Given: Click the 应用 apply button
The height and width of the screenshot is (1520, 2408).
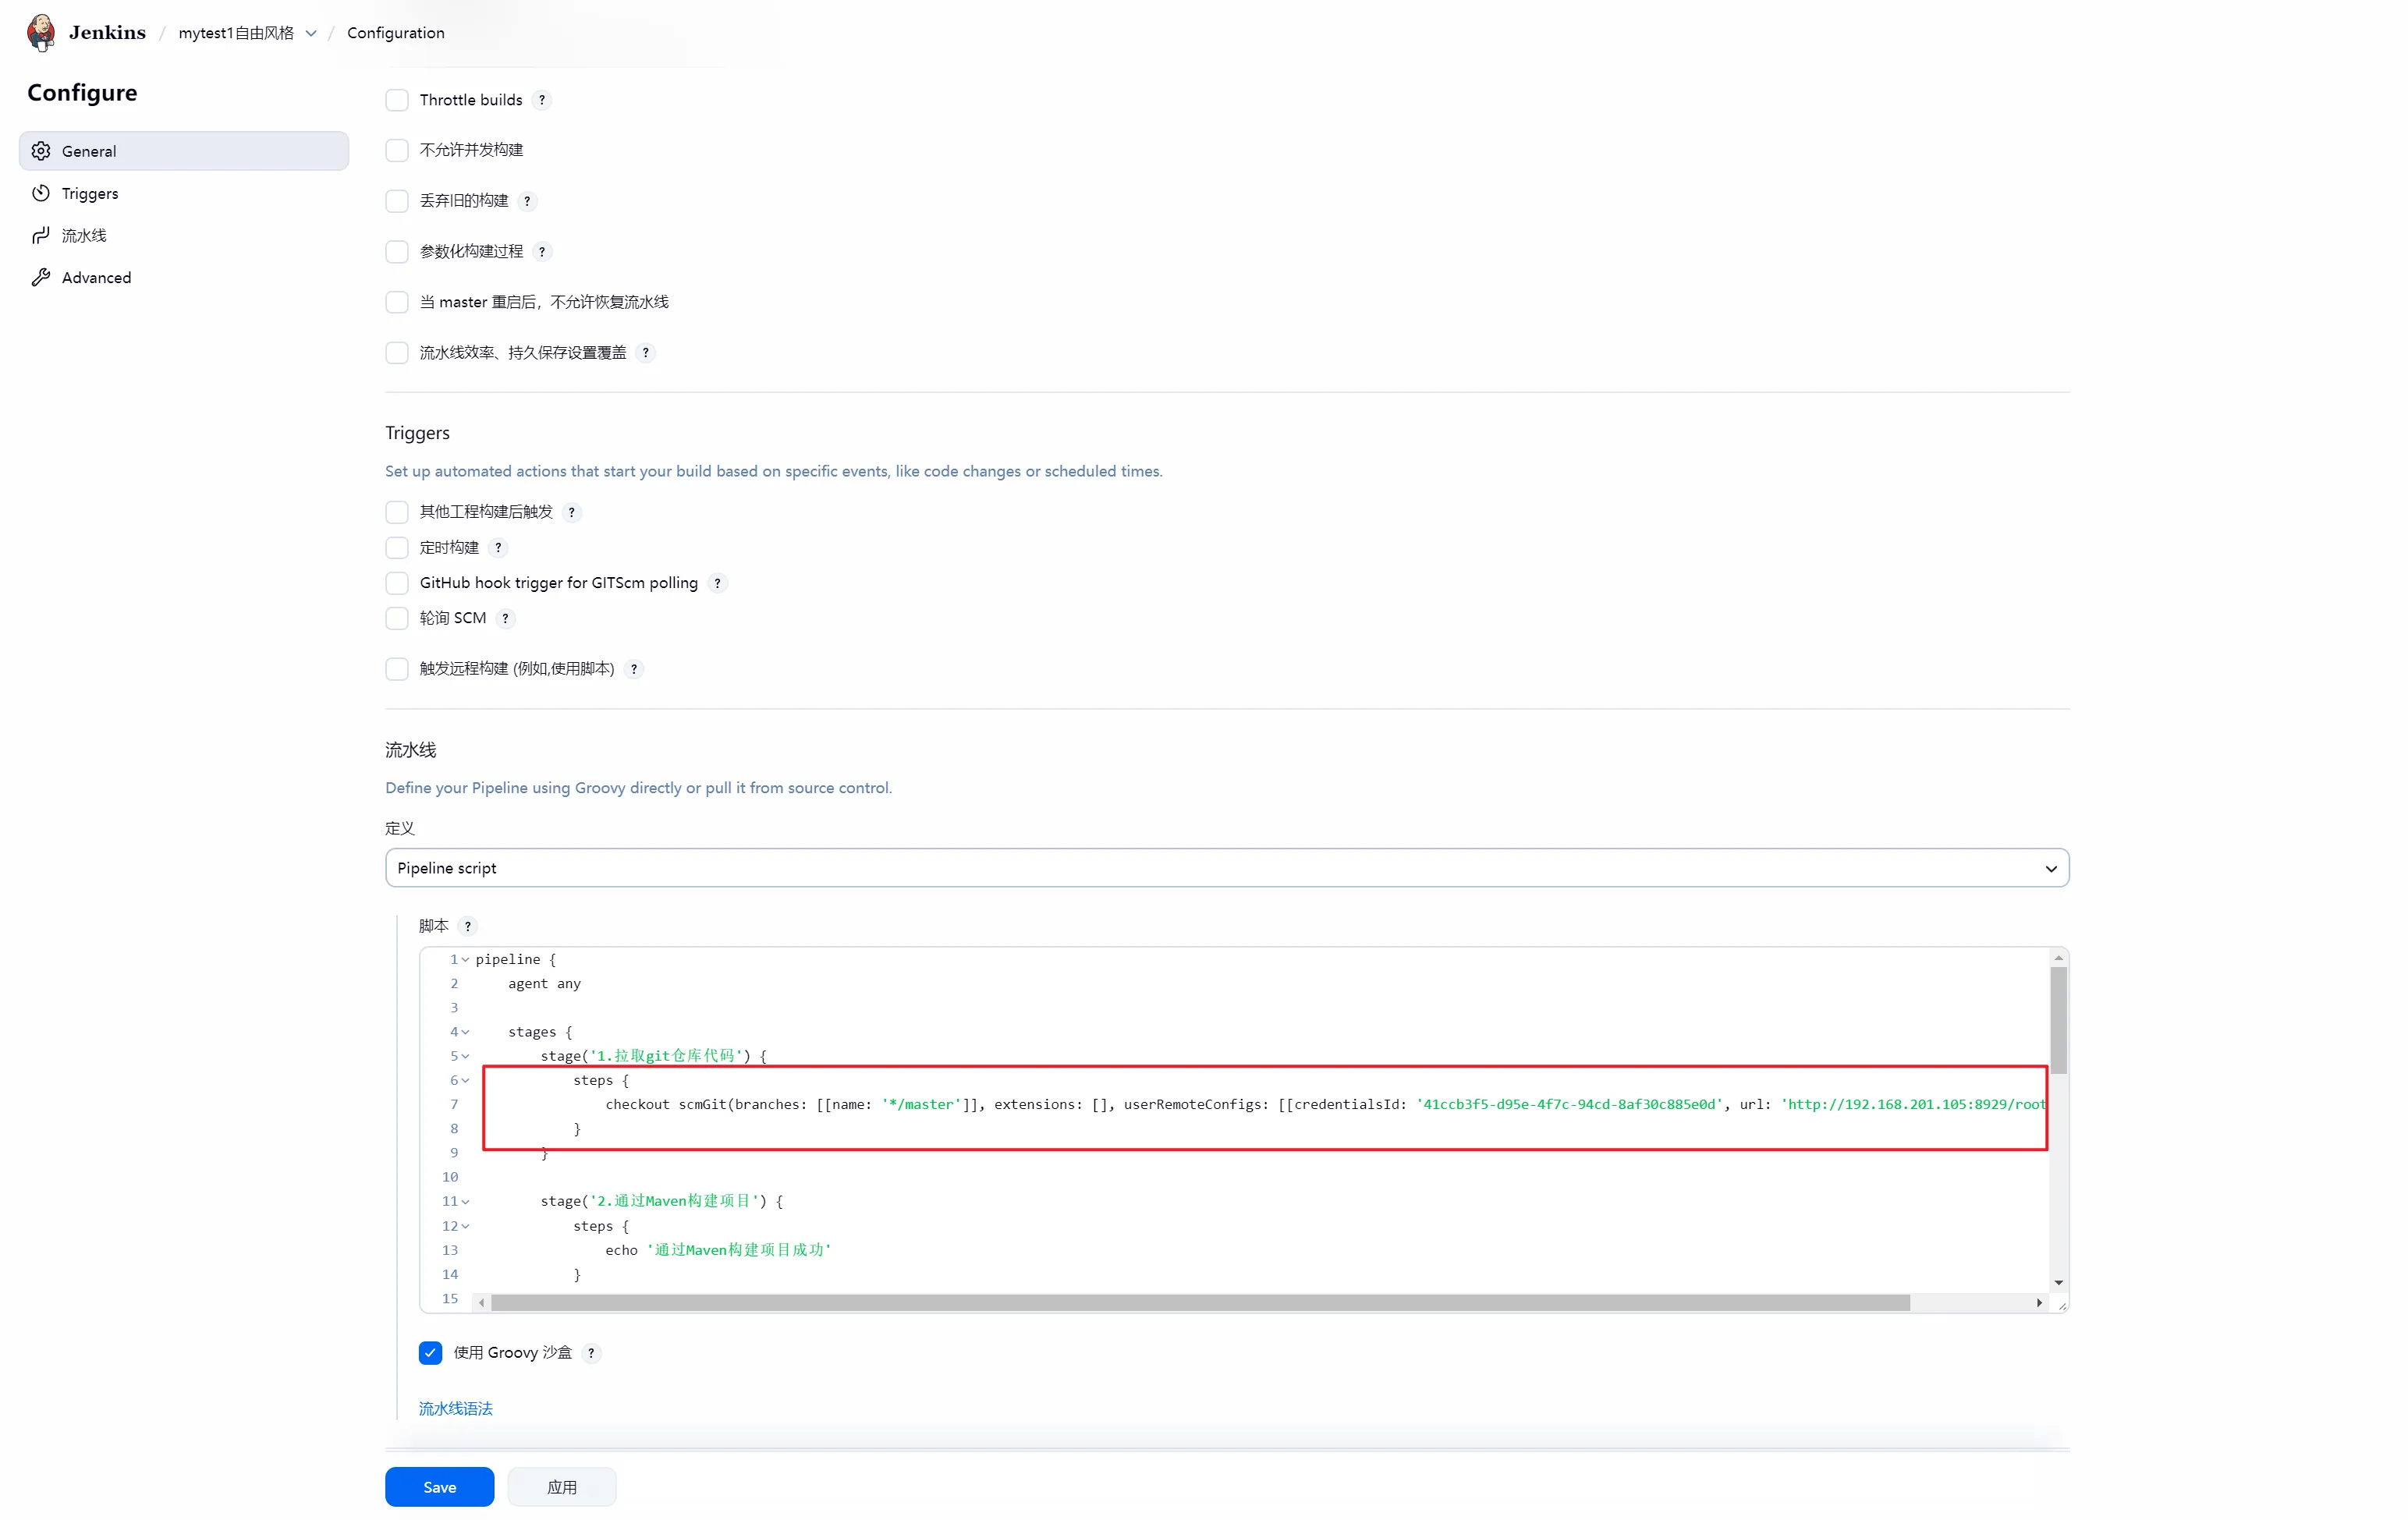Looking at the screenshot, I should [x=561, y=1487].
